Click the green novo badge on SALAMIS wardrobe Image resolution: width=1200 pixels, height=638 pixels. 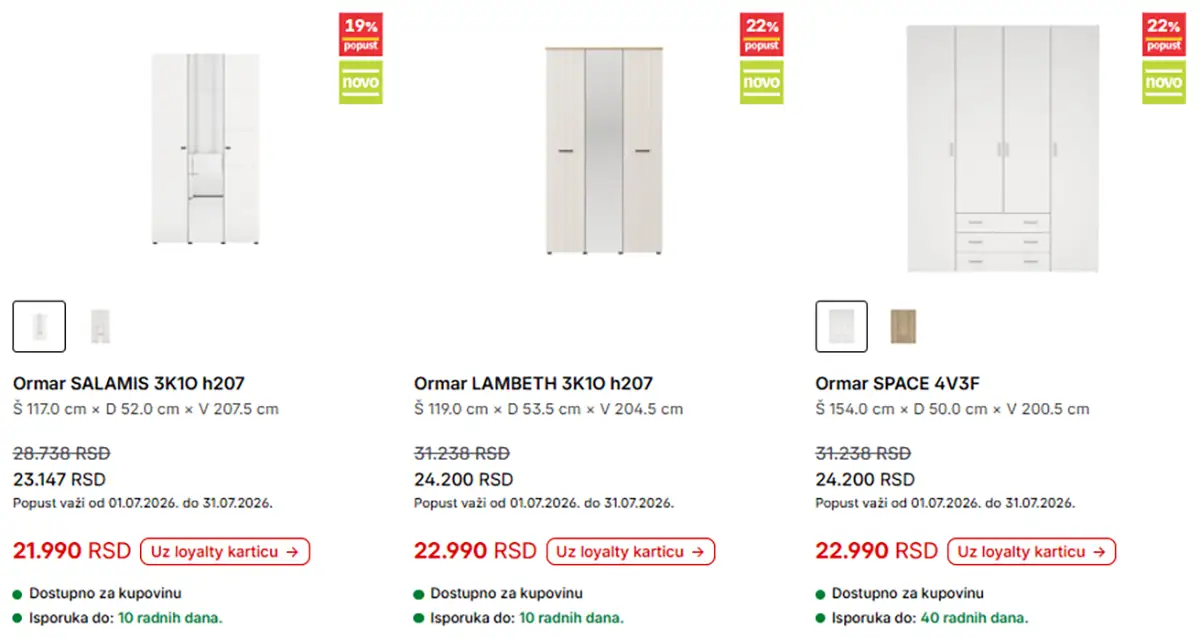tap(361, 82)
